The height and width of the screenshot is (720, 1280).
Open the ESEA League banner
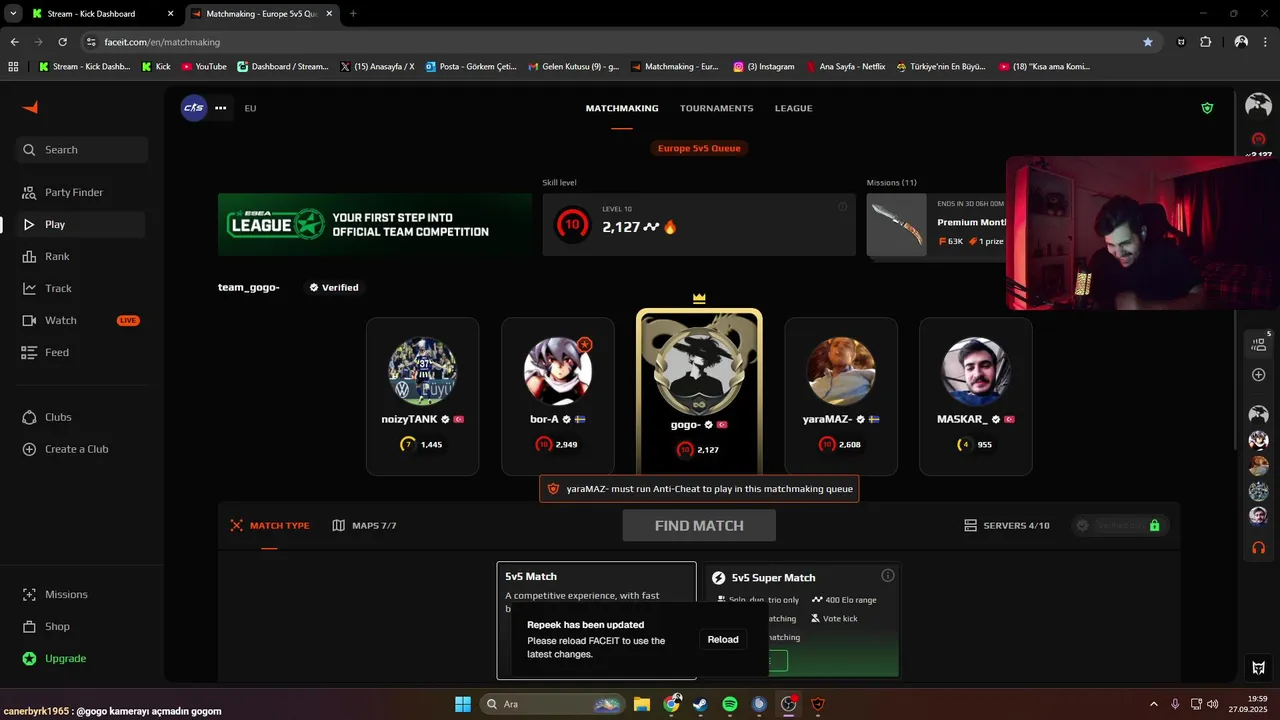375,224
